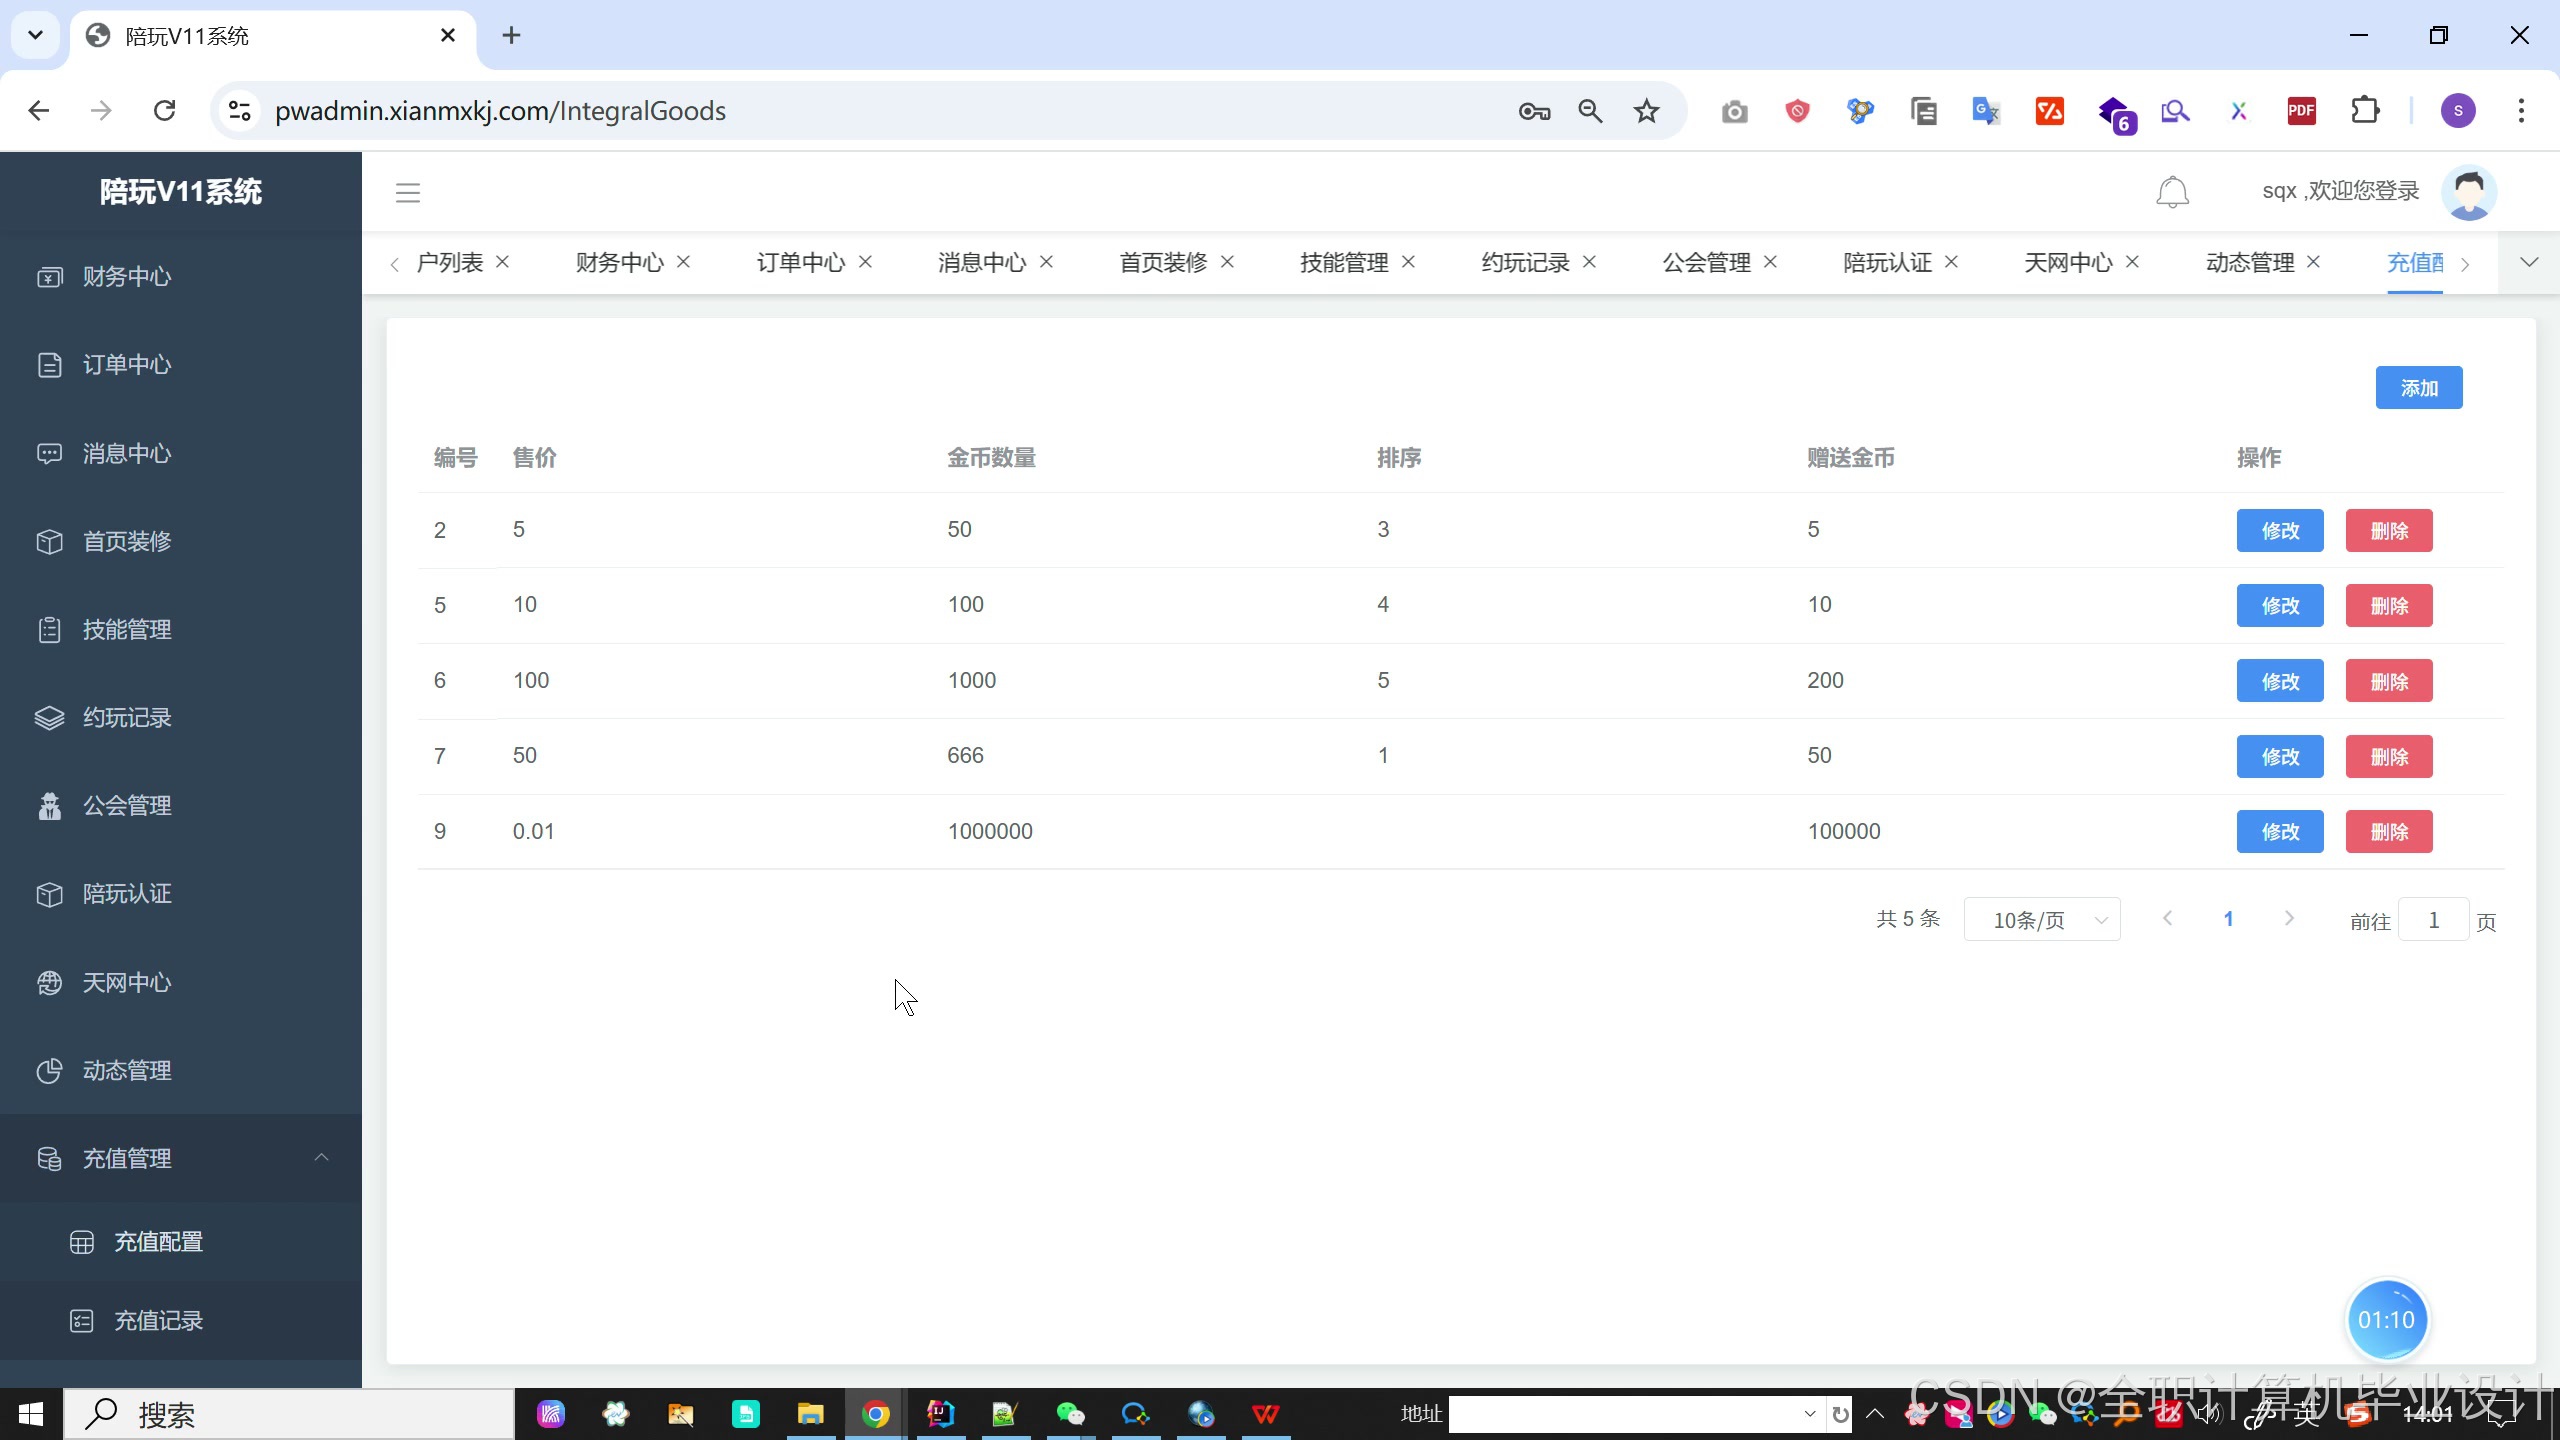Click the camera screenshot extension icon

(1735, 111)
